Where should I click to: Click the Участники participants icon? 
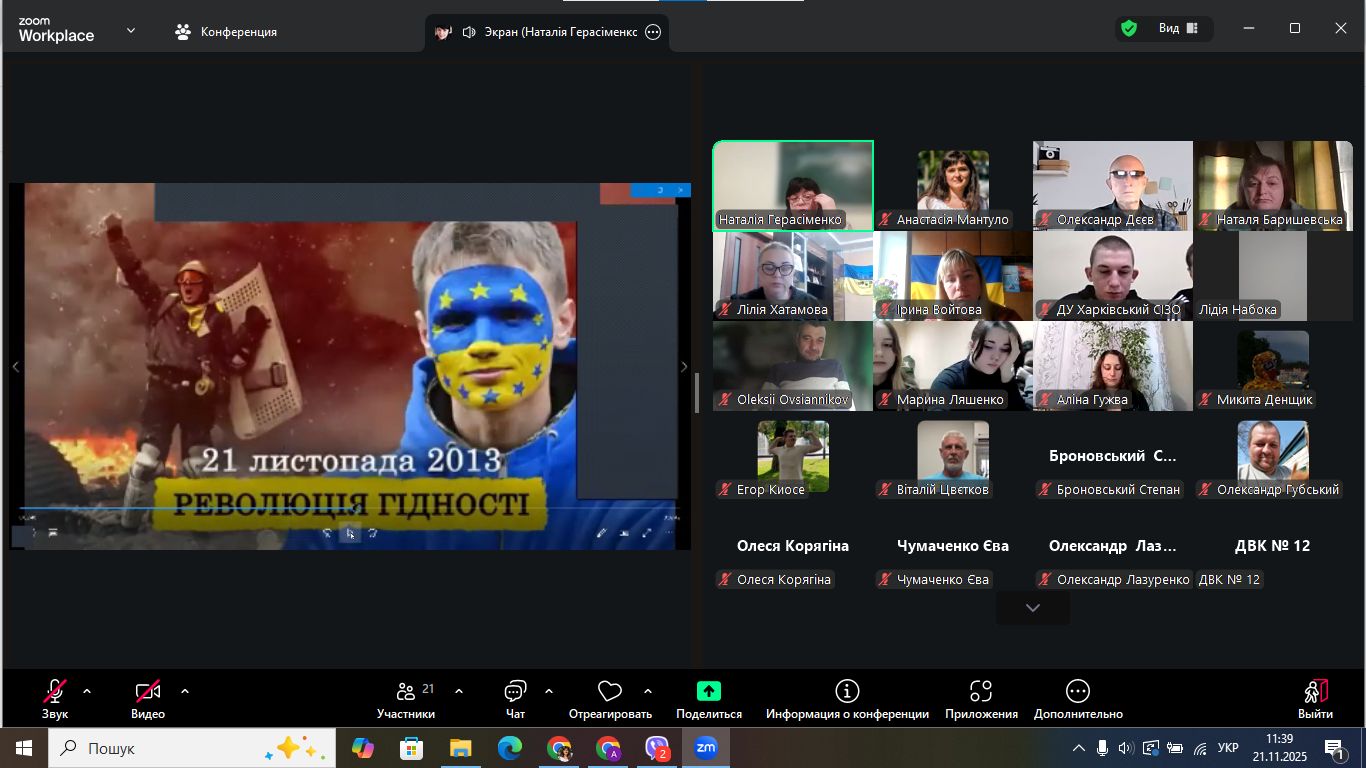(405, 691)
